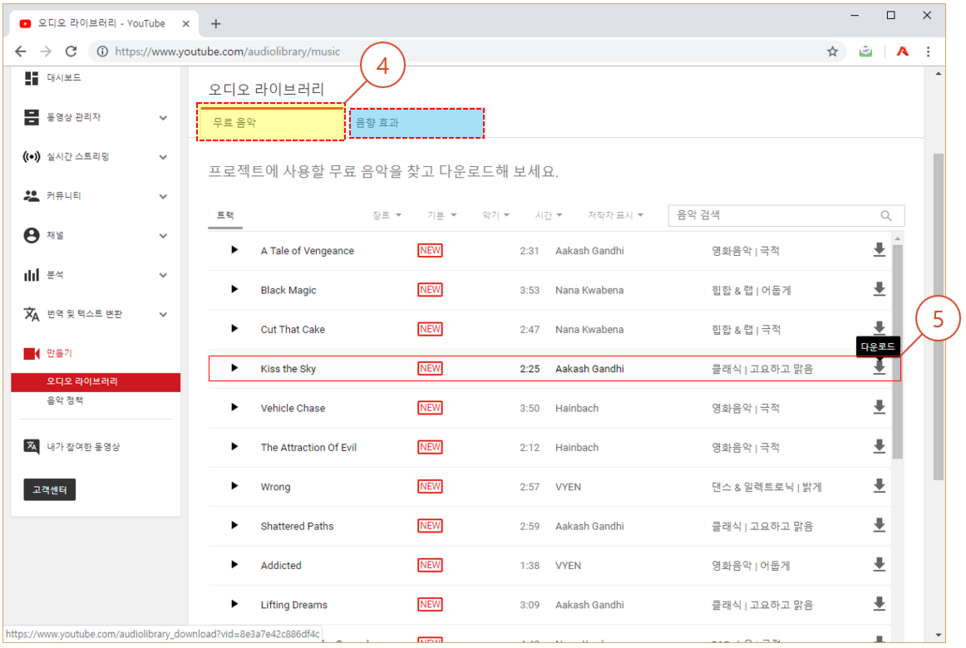Play the track Black Magic
The image size is (966, 648).
coord(234,290)
